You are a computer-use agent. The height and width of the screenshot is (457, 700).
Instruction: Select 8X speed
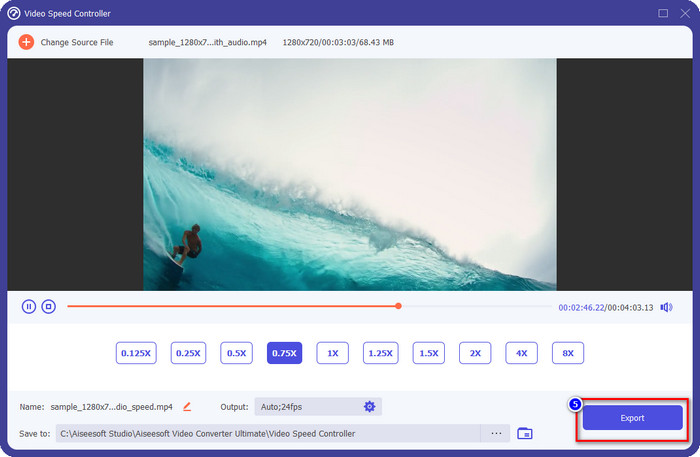click(568, 353)
